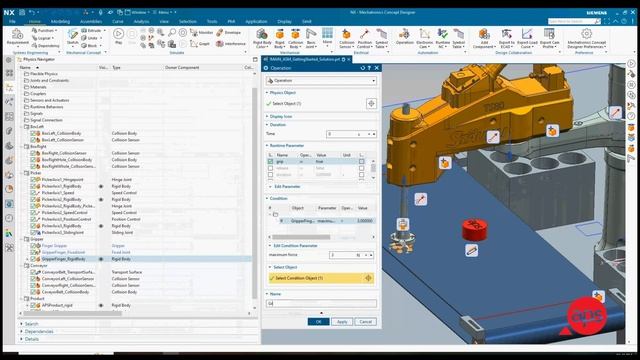The image size is (640, 360).
Task: Toggle checkbox for PickerAxis1_Speed
Action: 33,193
